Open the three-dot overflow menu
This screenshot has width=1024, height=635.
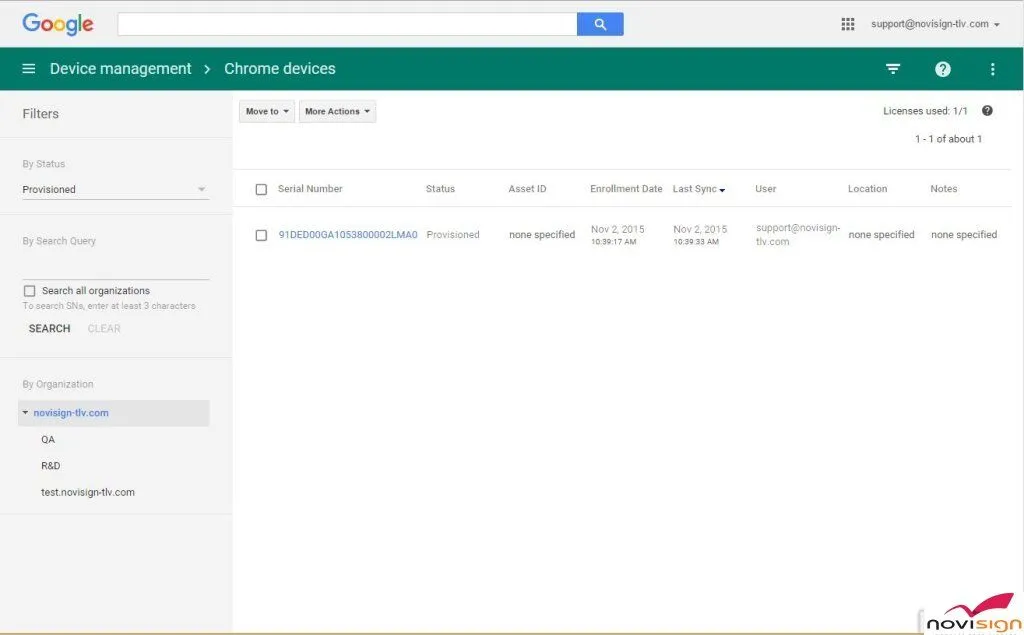point(993,69)
